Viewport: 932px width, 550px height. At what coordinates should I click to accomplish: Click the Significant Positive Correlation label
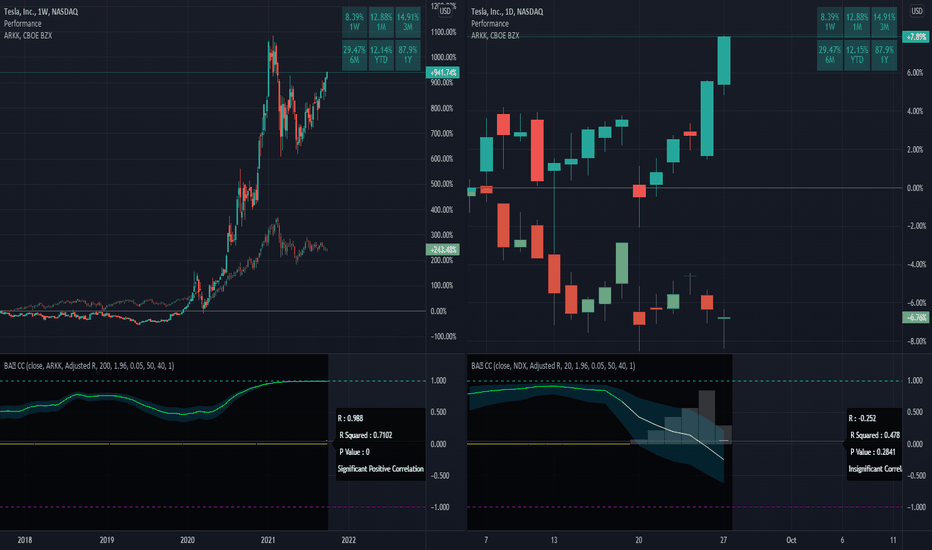point(380,469)
